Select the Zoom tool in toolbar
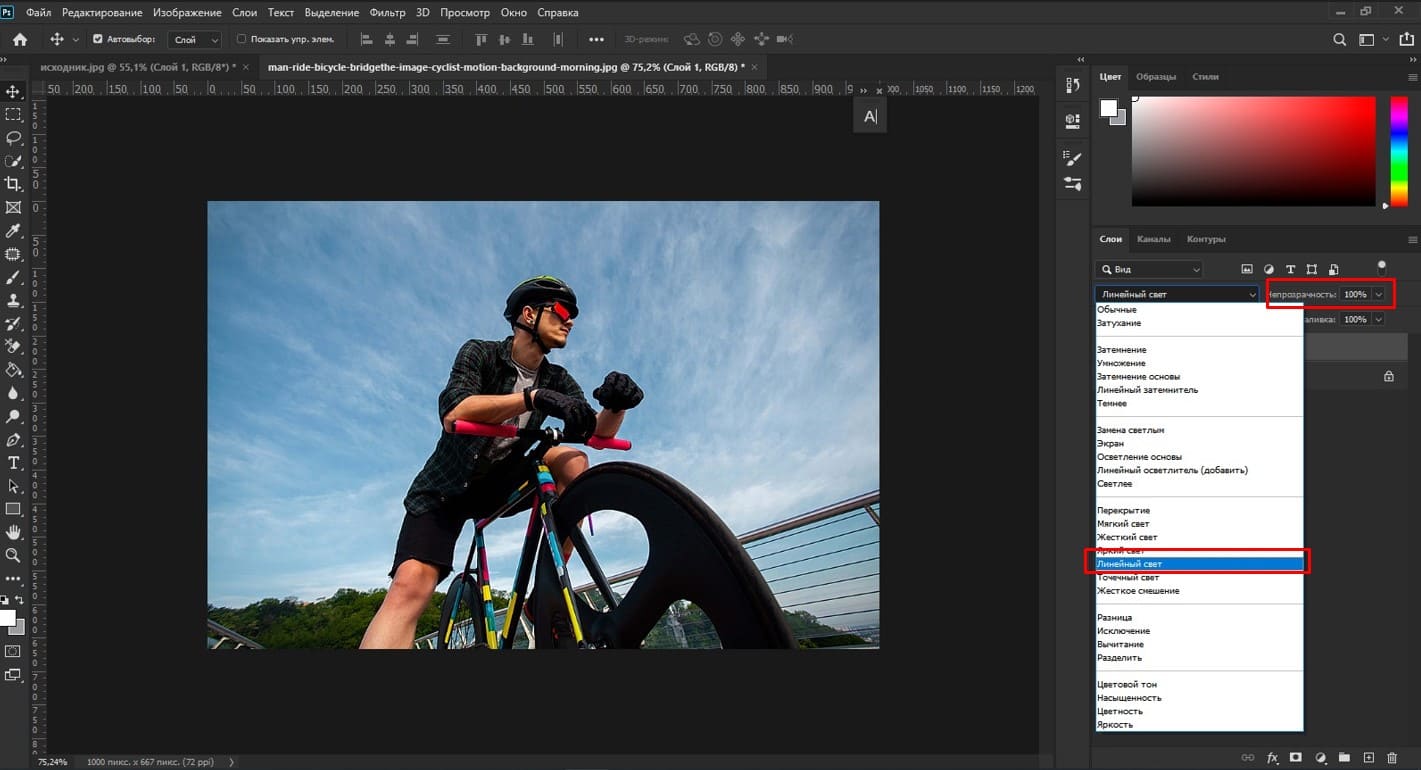 tap(14, 555)
